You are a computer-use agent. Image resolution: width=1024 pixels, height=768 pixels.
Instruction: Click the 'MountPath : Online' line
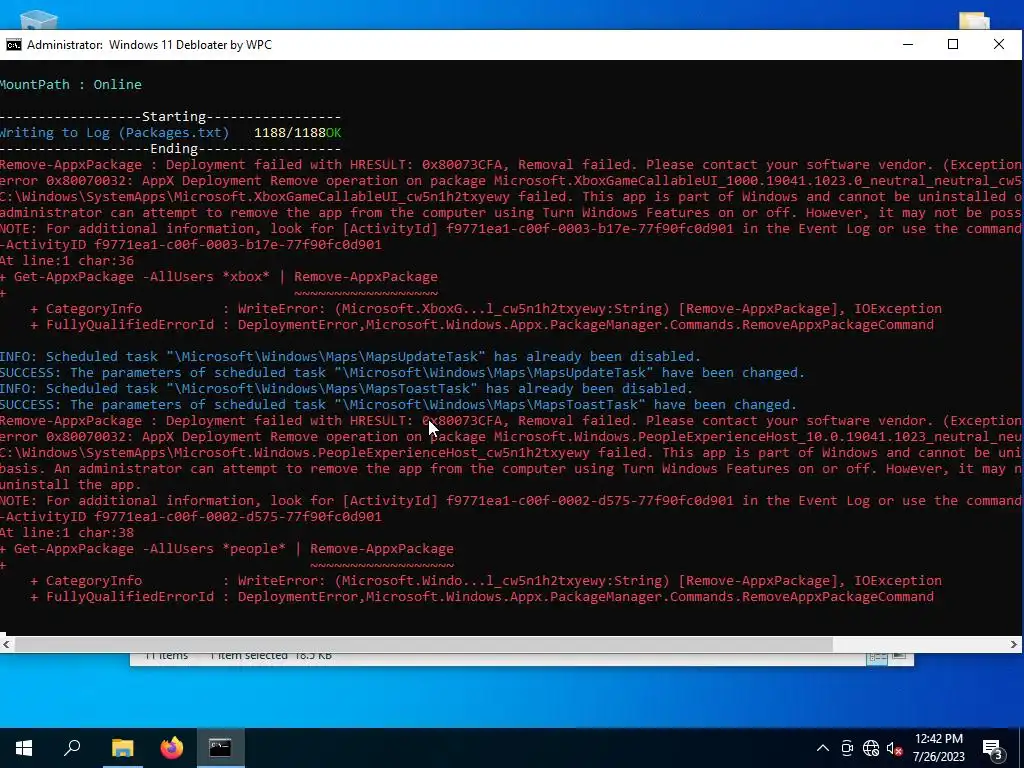coord(71,85)
